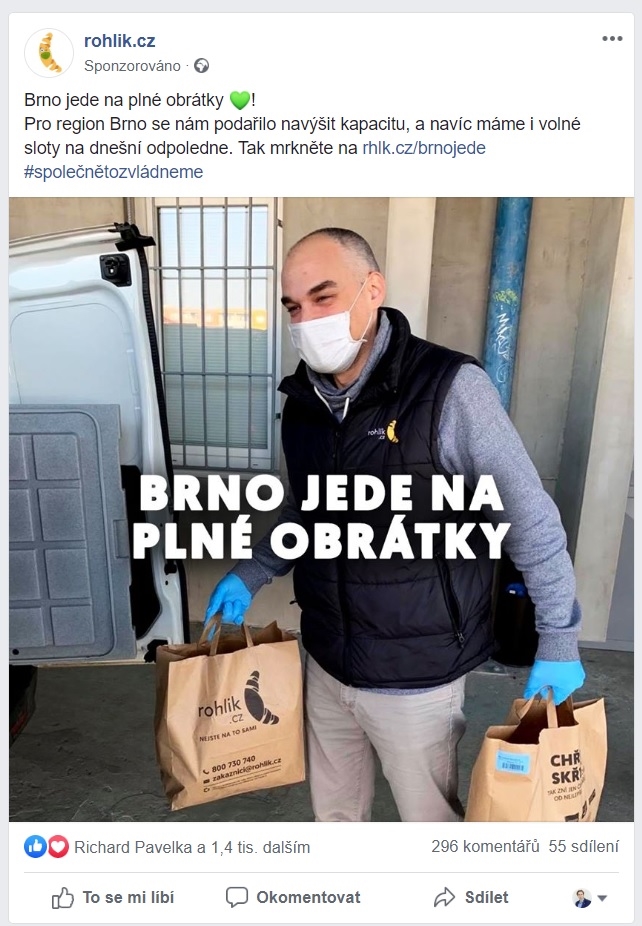
Task: Open the Brno delivery video thumbnail
Action: tap(321, 509)
